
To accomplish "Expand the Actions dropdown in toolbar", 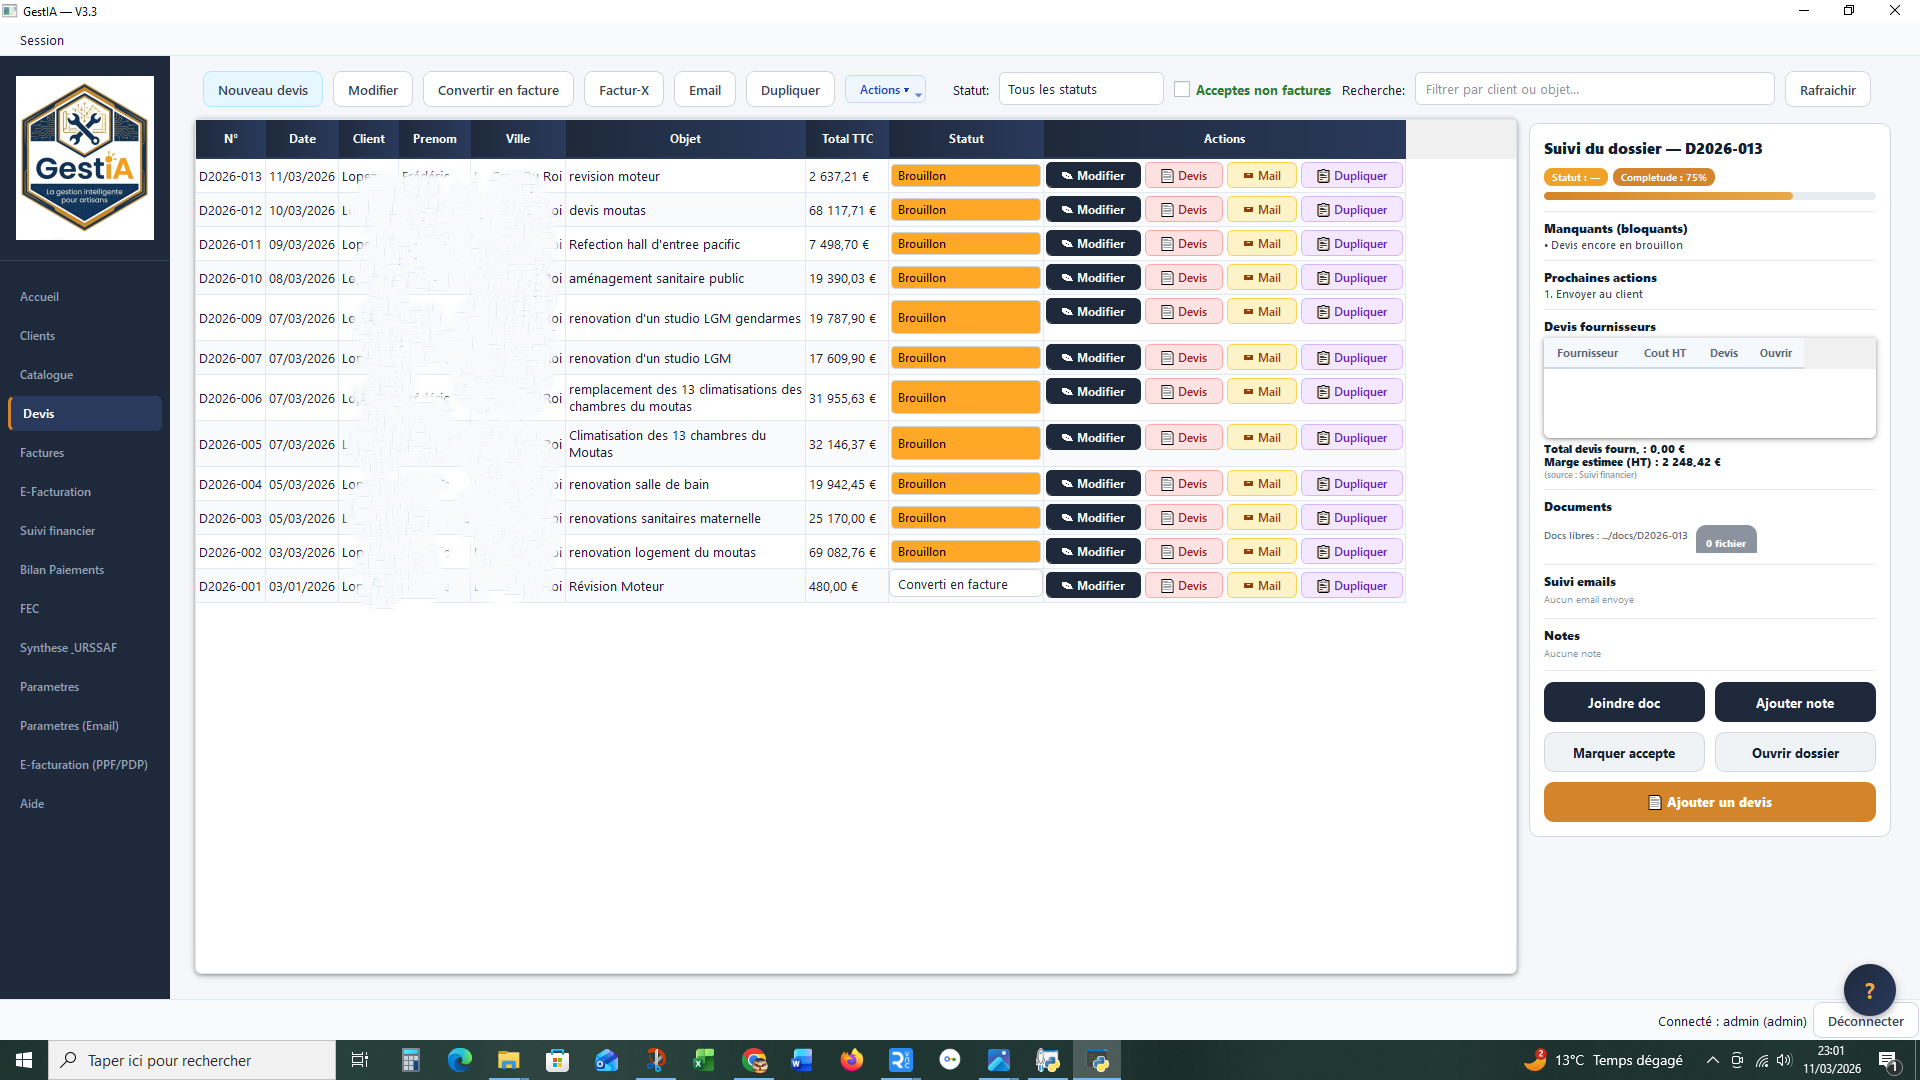I will coord(885,90).
